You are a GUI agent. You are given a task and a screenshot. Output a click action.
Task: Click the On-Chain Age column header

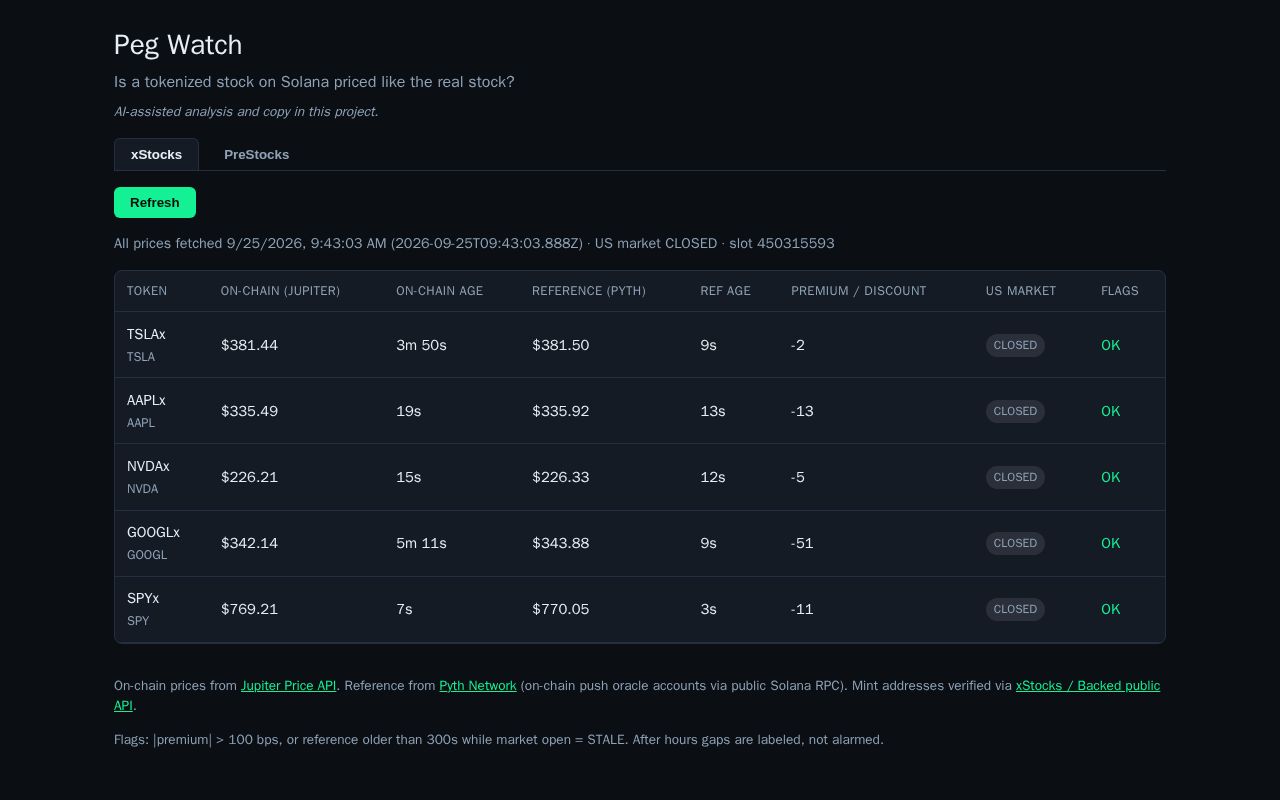click(x=439, y=291)
